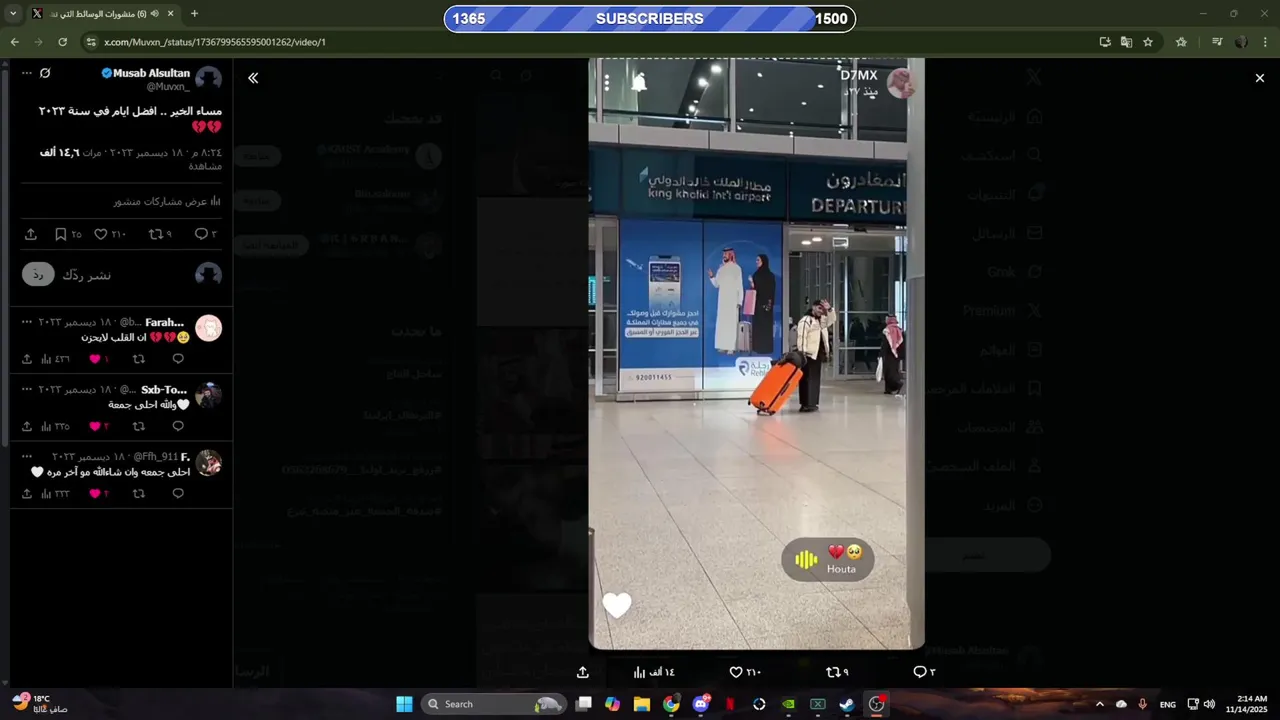1280x720 pixels.
Task: Open the browser tab search dropdown
Action: (x=14, y=14)
